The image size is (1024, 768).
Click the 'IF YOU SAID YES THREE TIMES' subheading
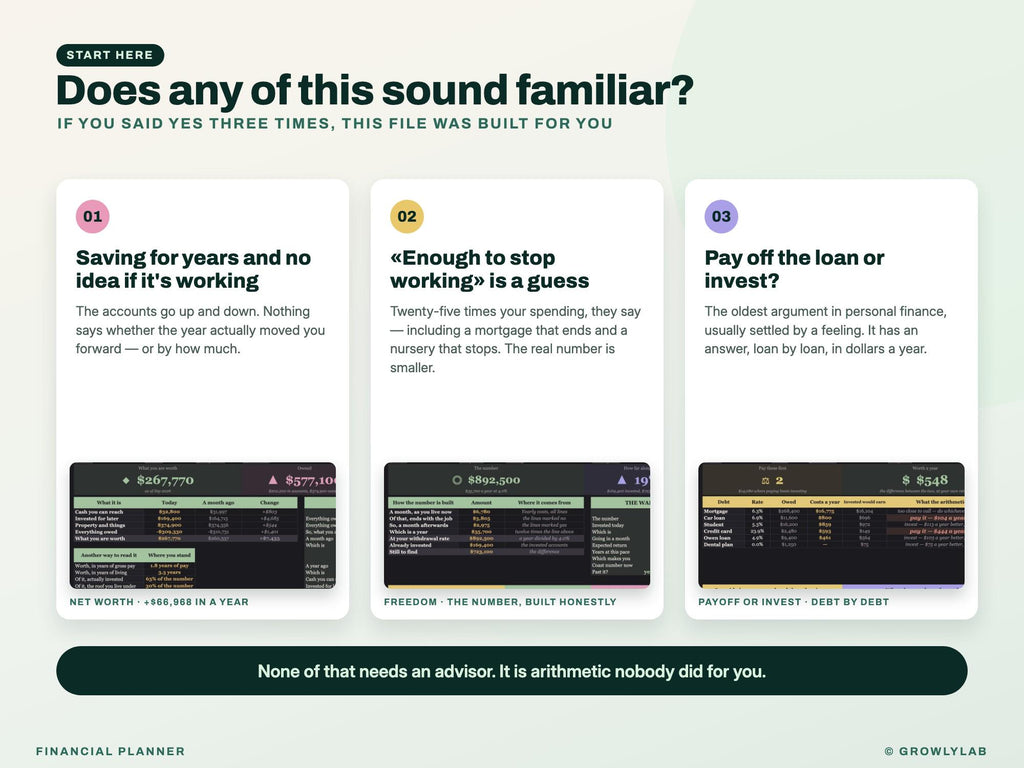335,123
